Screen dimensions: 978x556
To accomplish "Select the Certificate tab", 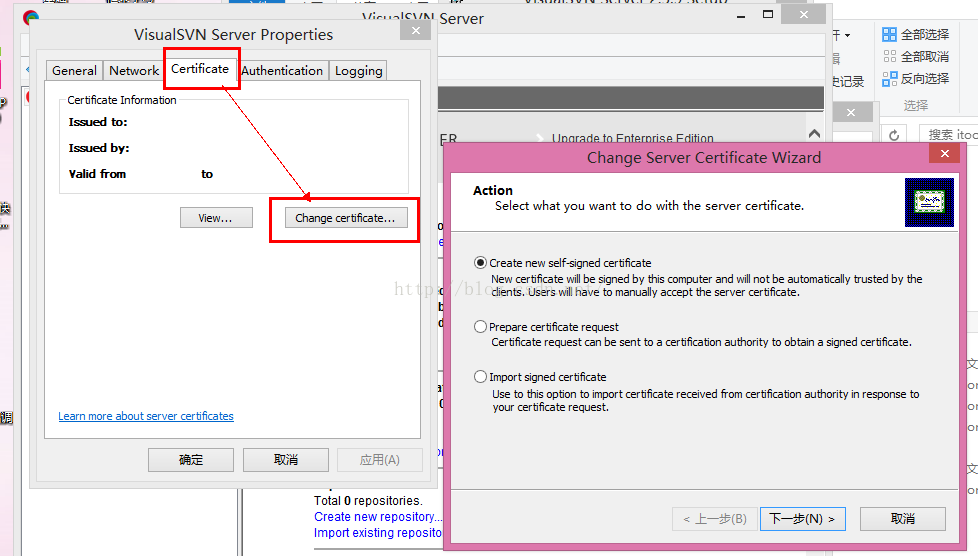I will (200, 69).
